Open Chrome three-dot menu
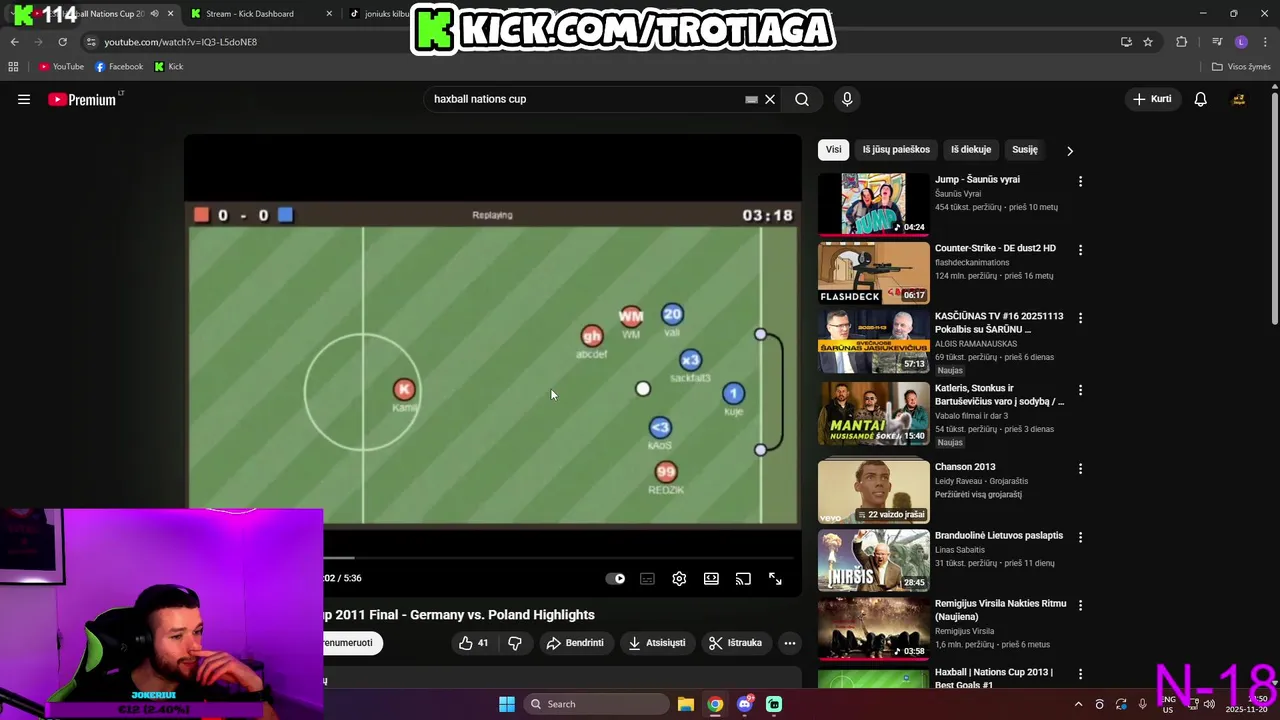Viewport: 1280px width, 720px height. [1266, 42]
